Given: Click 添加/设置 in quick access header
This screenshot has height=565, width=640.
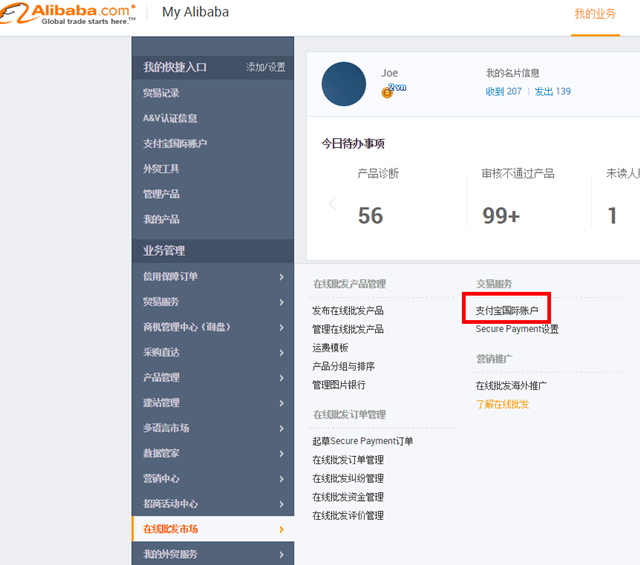Looking at the screenshot, I should pyautogui.click(x=265, y=67).
